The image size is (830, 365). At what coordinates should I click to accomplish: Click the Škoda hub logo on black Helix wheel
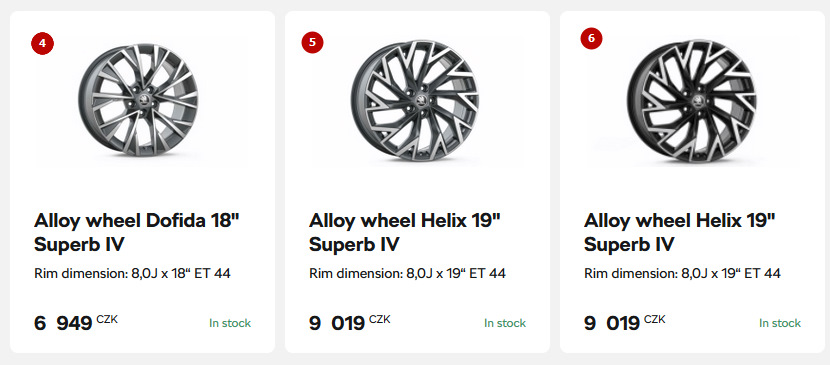(696, 101)
